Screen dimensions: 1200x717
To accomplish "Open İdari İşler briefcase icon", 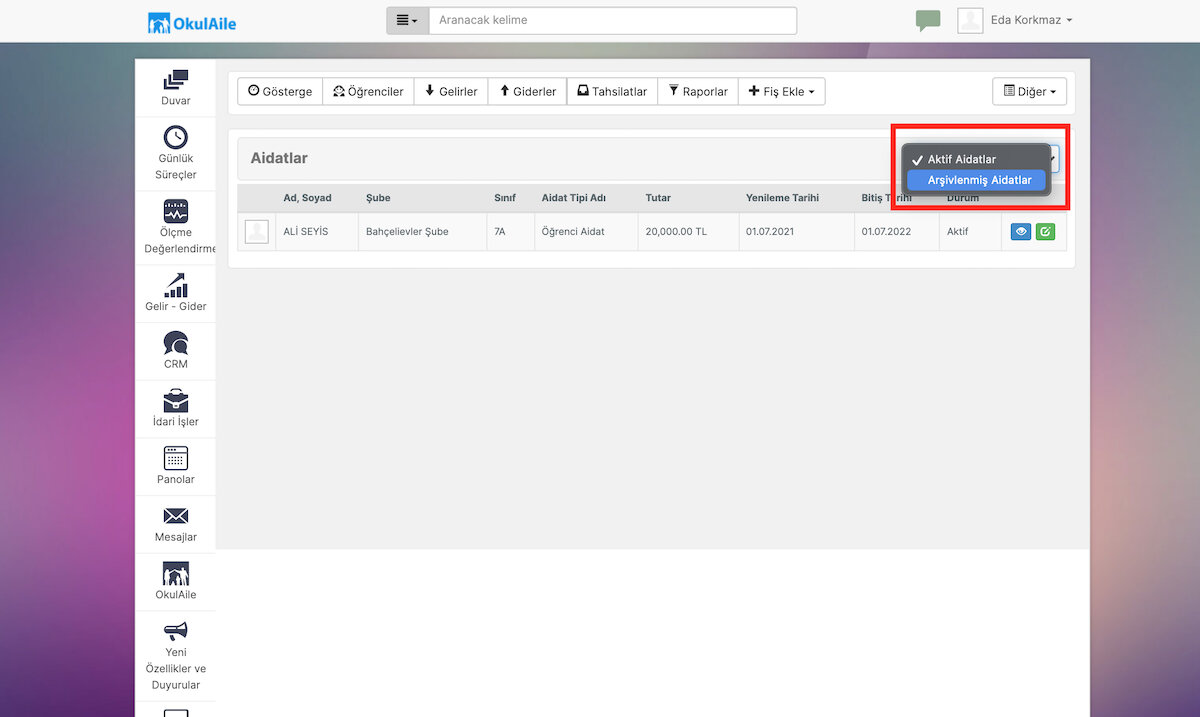I will [x=175, y=400].
